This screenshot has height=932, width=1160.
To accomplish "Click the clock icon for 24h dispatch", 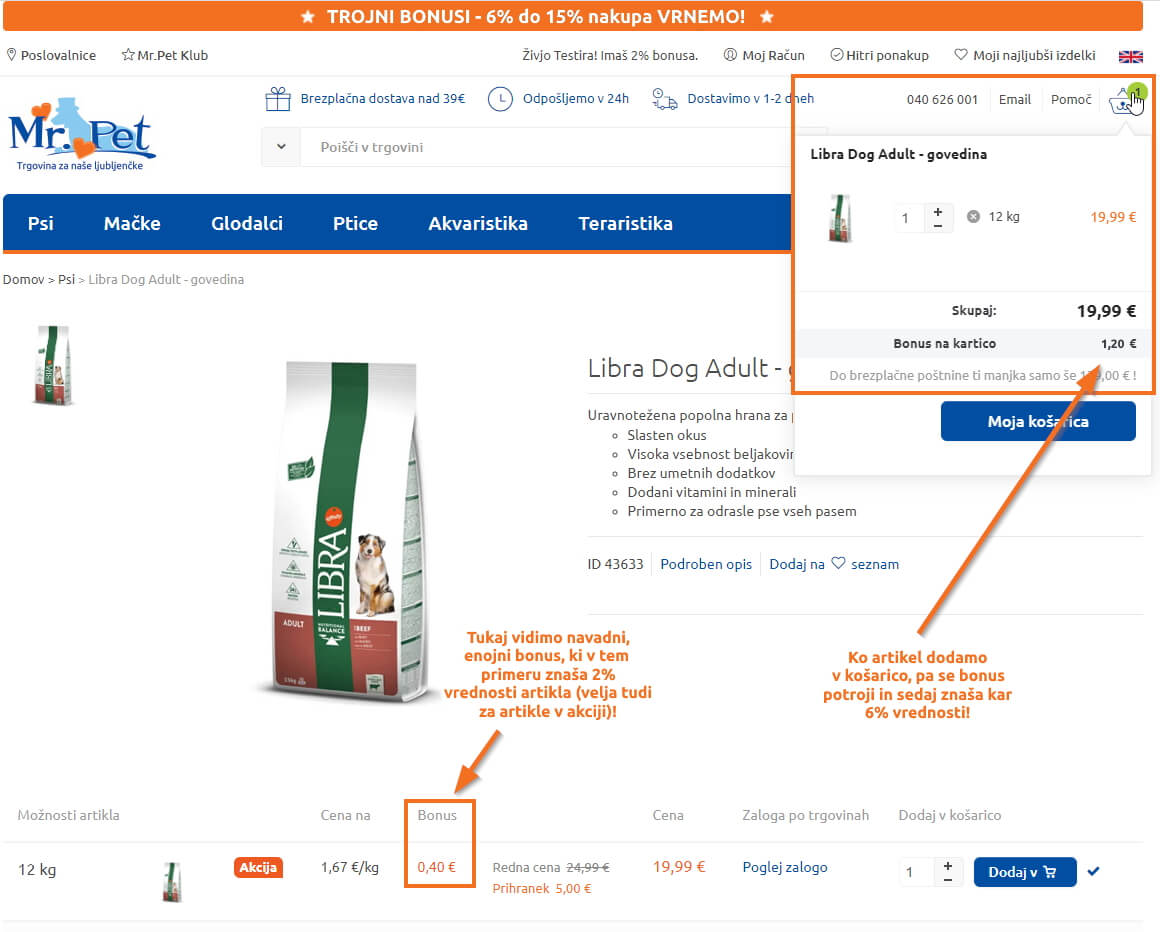I will 500,99.
